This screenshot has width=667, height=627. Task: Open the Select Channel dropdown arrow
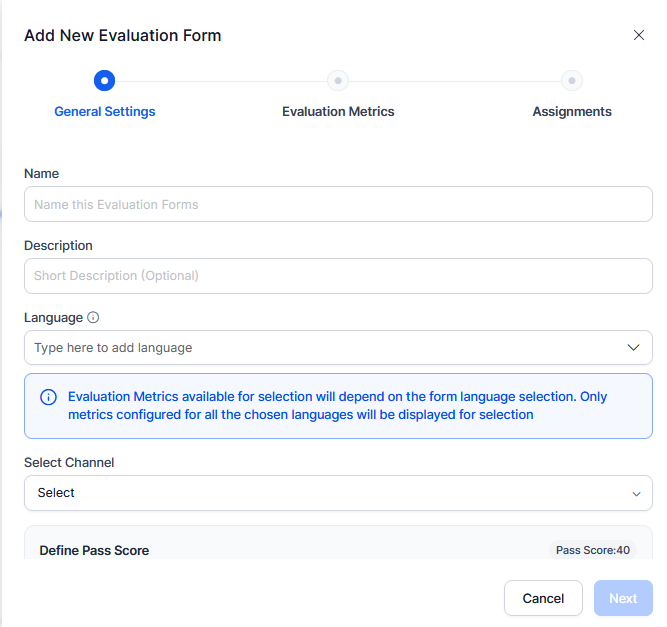pyautogui.click(x=636, y=493)
